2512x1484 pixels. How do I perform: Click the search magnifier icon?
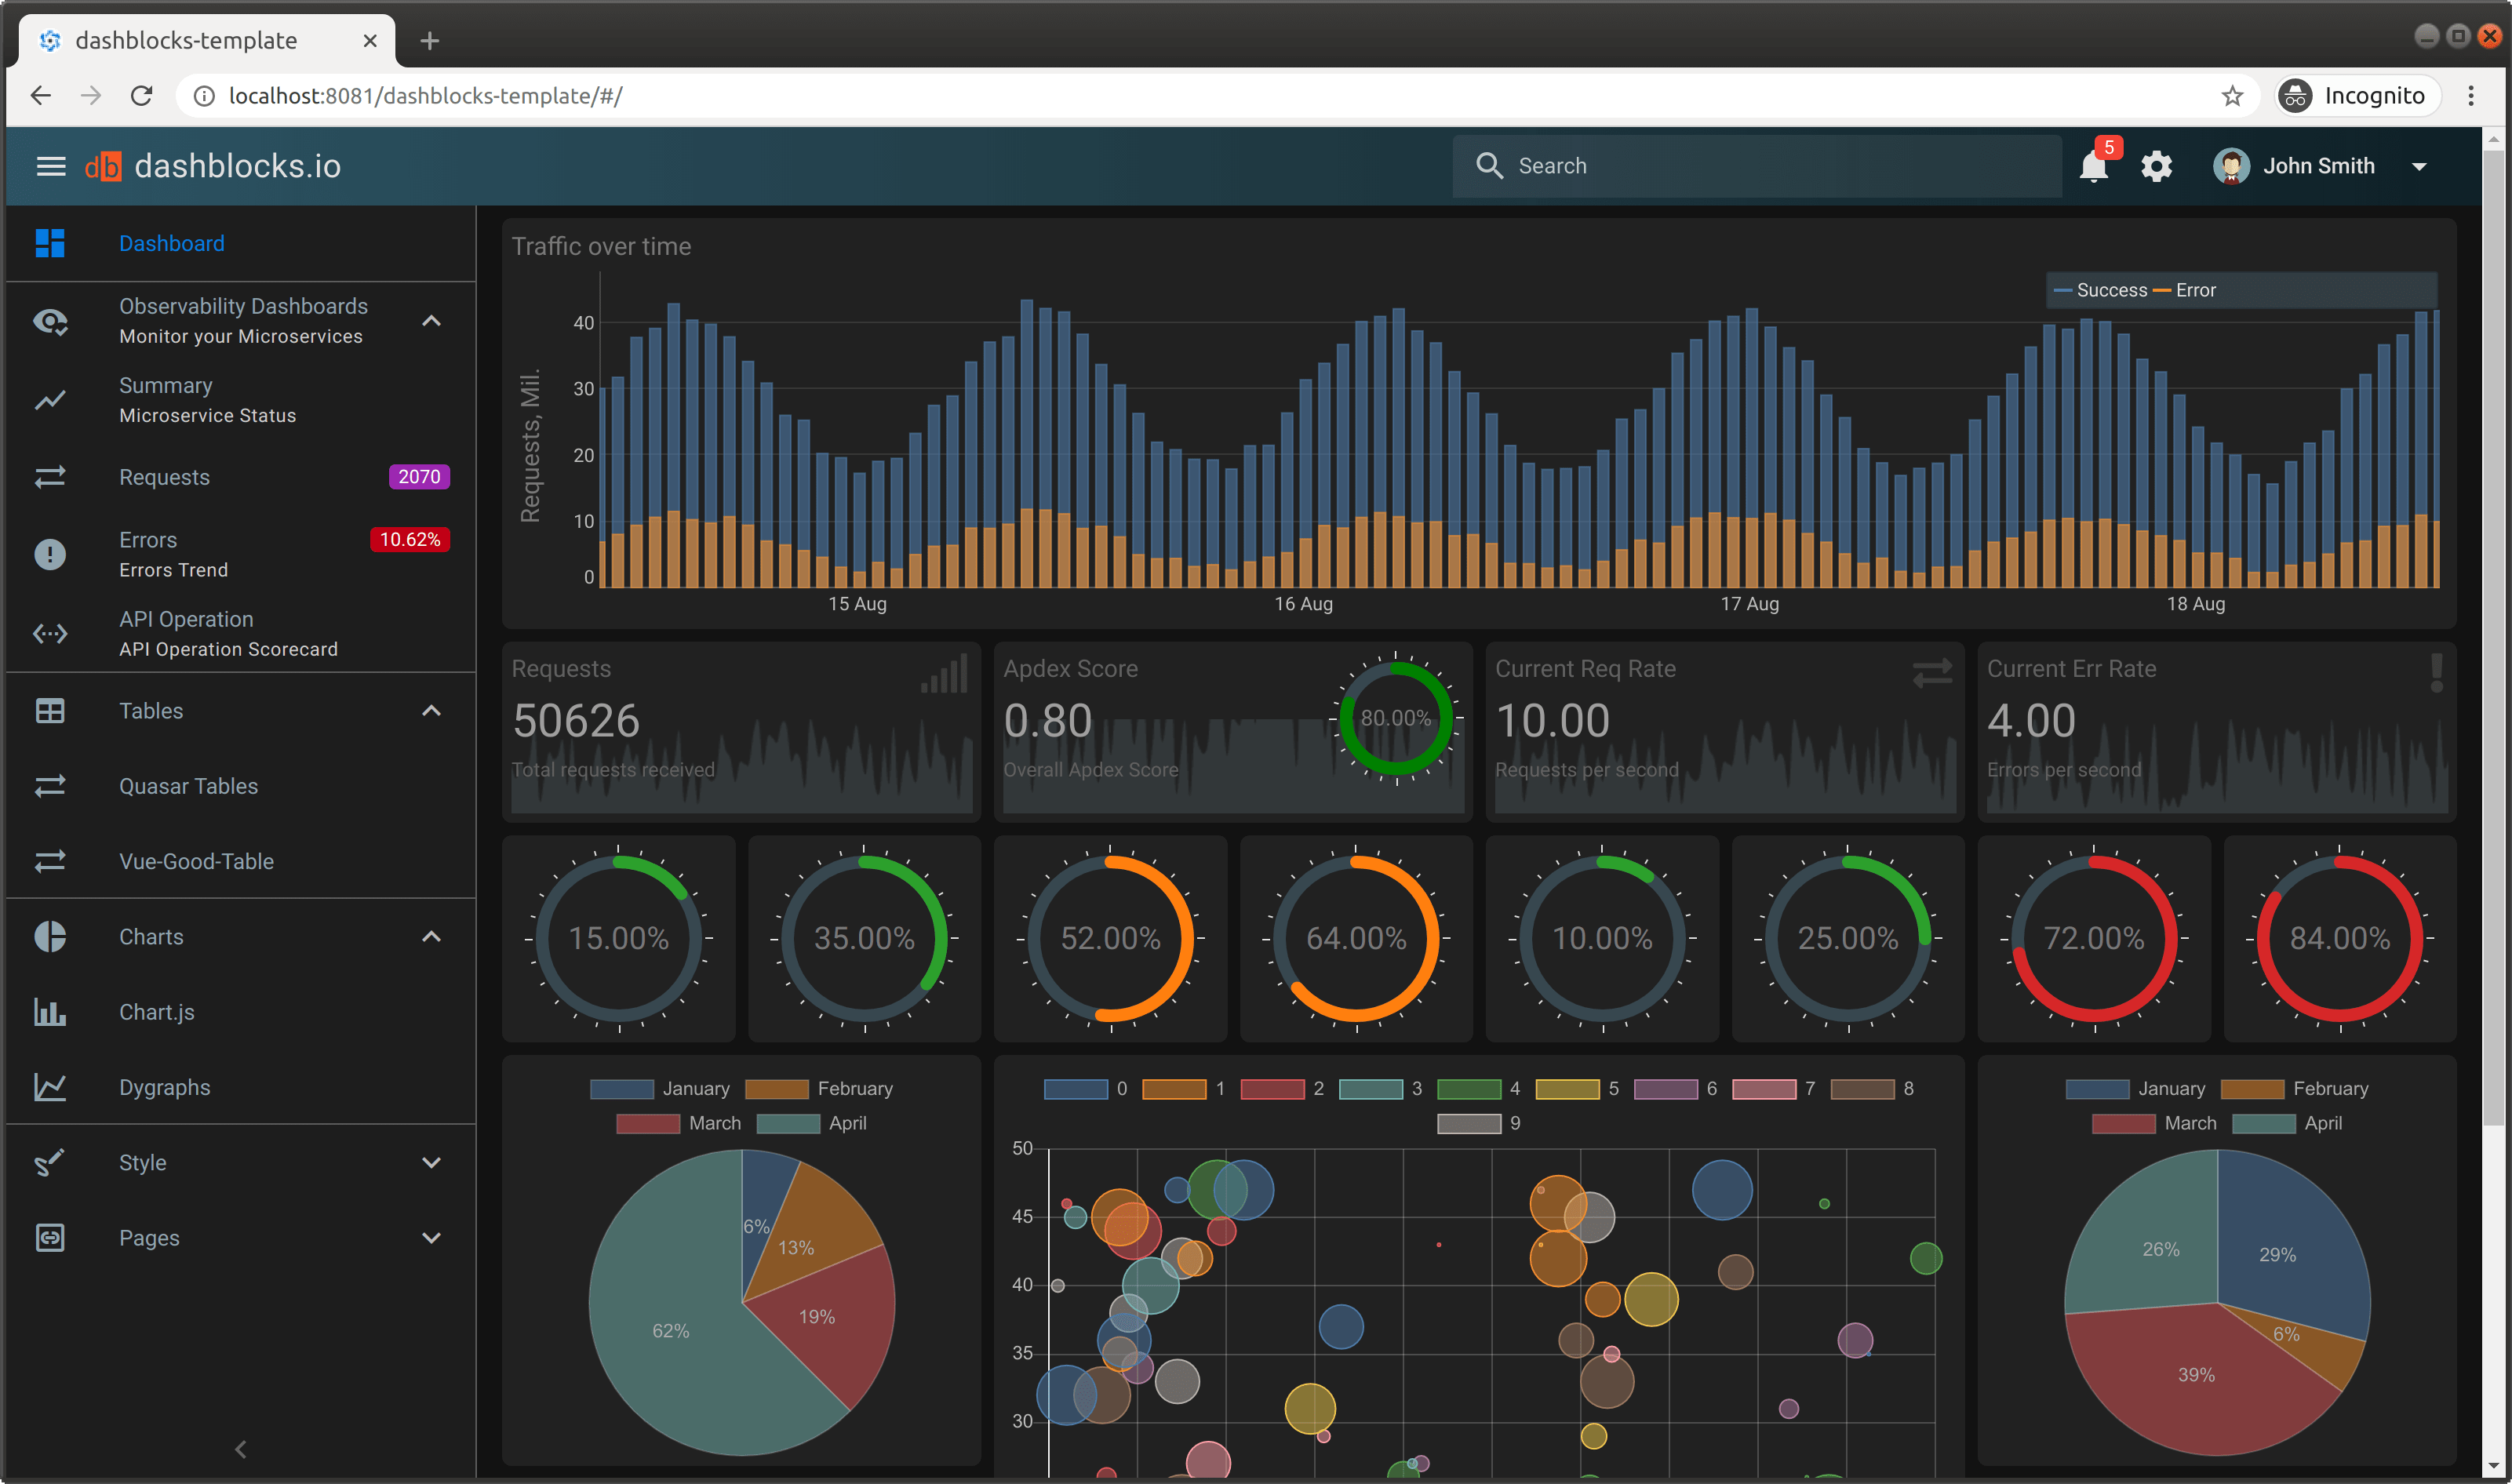coord(1490,165)
